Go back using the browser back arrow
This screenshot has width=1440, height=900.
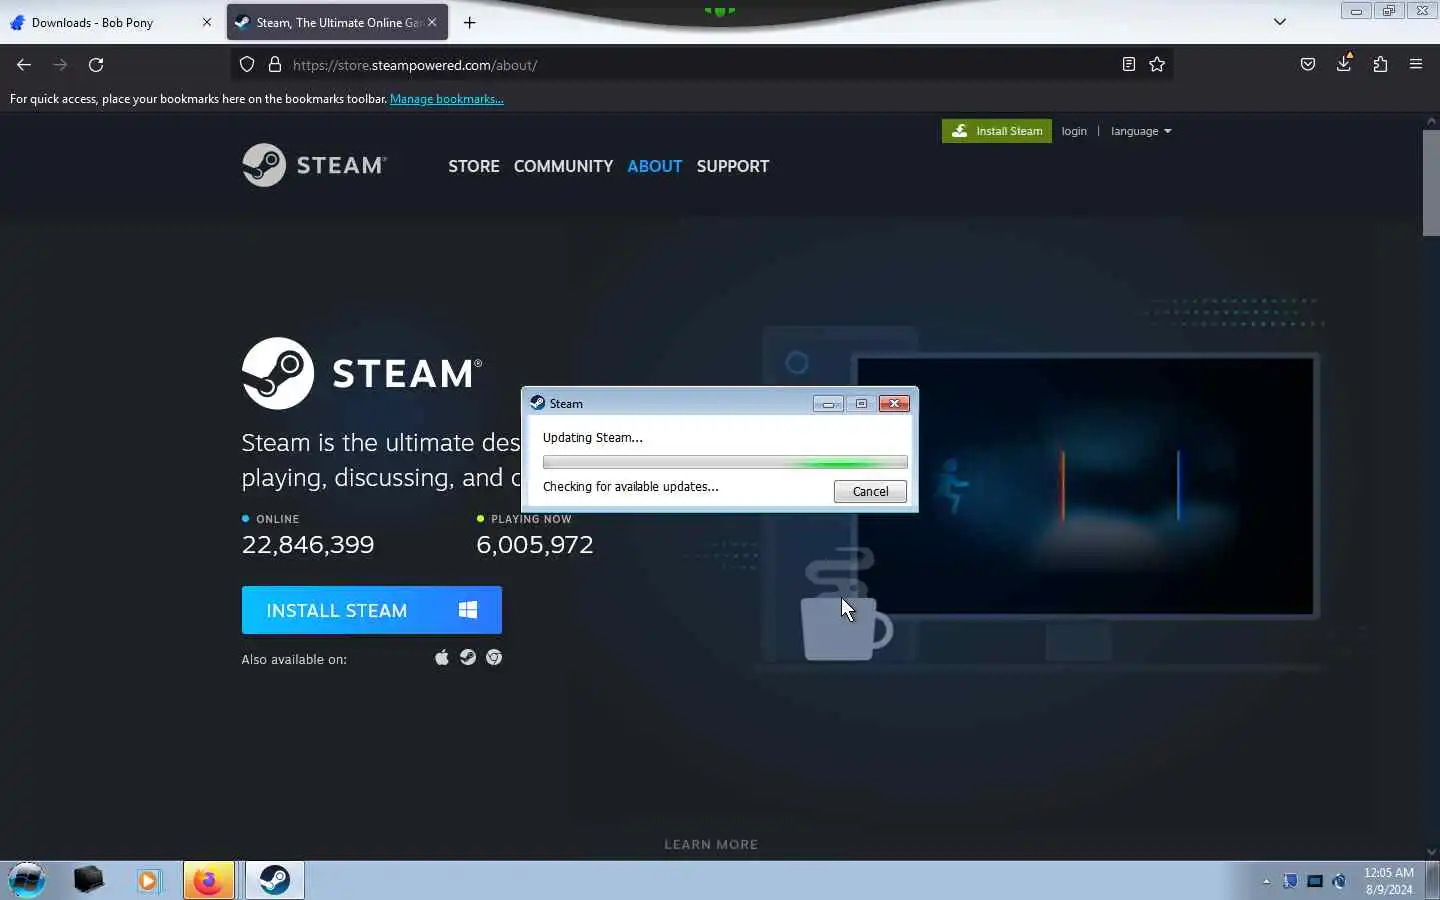pyautogui.click(x=24, y=65)
